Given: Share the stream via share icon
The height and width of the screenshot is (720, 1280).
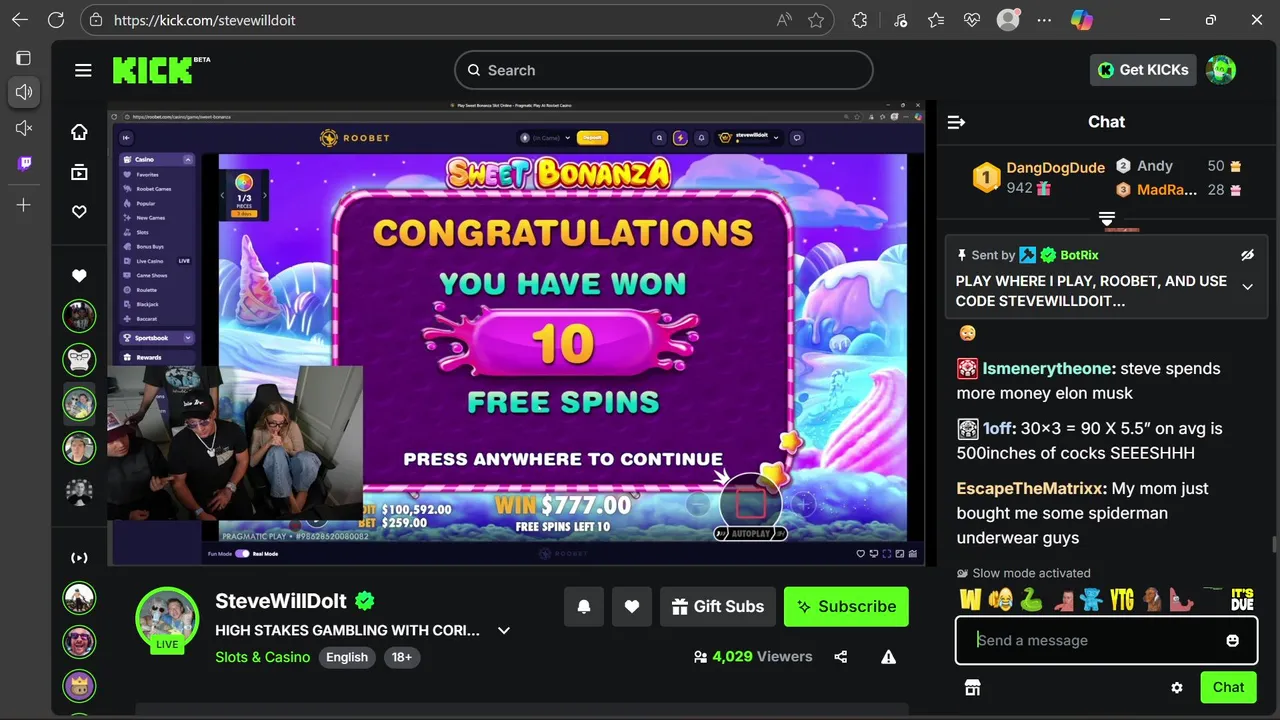Looking at the screenshot, I should click(x=841, y=657).
